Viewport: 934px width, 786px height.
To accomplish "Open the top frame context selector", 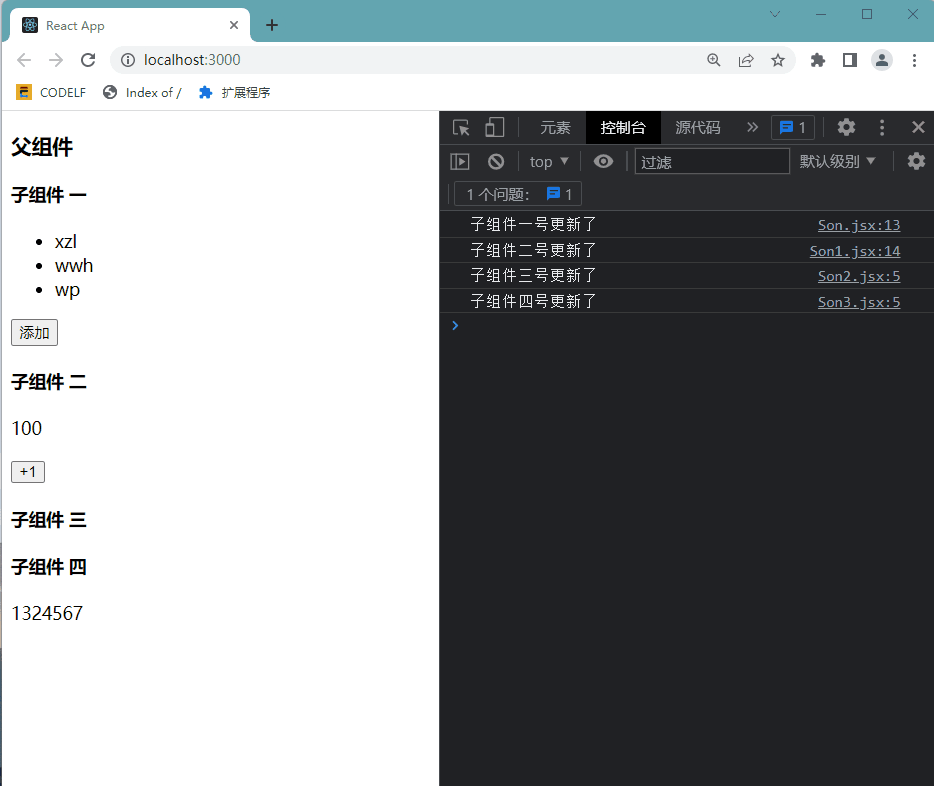I will point(548,161).
